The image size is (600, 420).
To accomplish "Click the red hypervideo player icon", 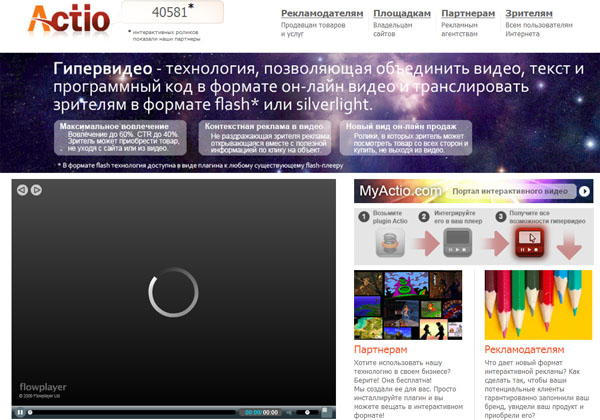I will [529, 242].
